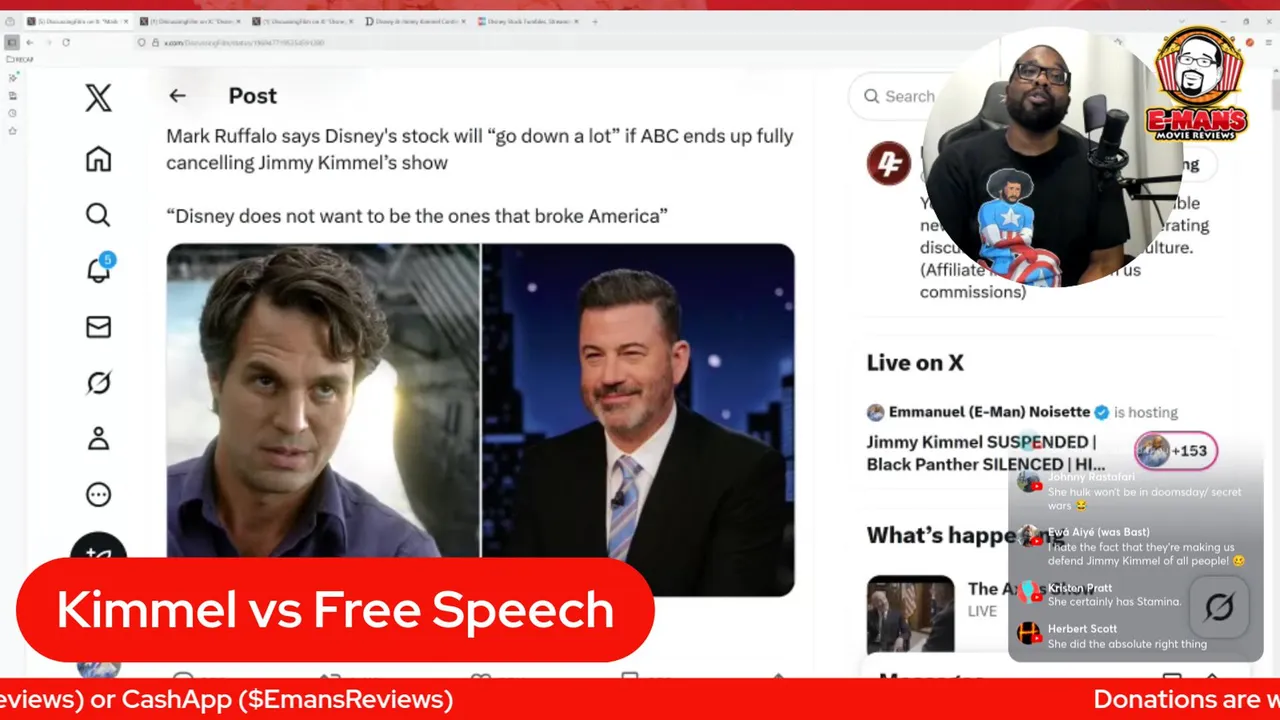This screenshot has width=1280, height=720.
Task: Close the Disney & Honey Kimmel tab
Action: click(x=464, y=21)
